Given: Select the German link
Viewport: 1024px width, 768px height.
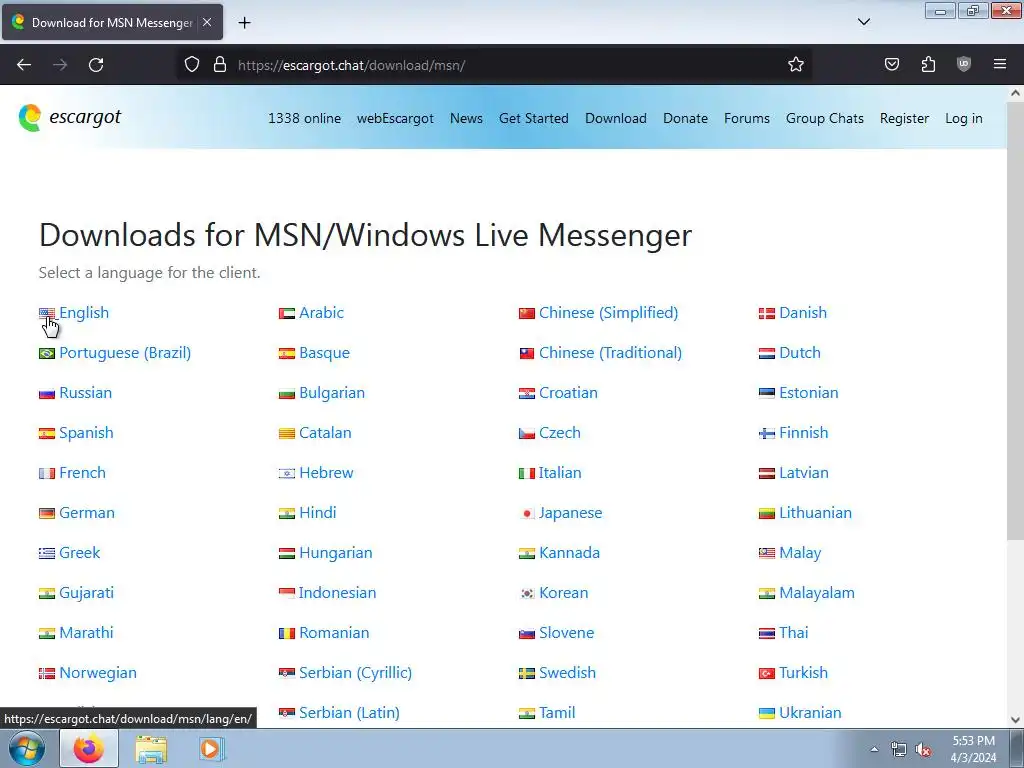Looking at the screenshot, I should click(87, 513).
